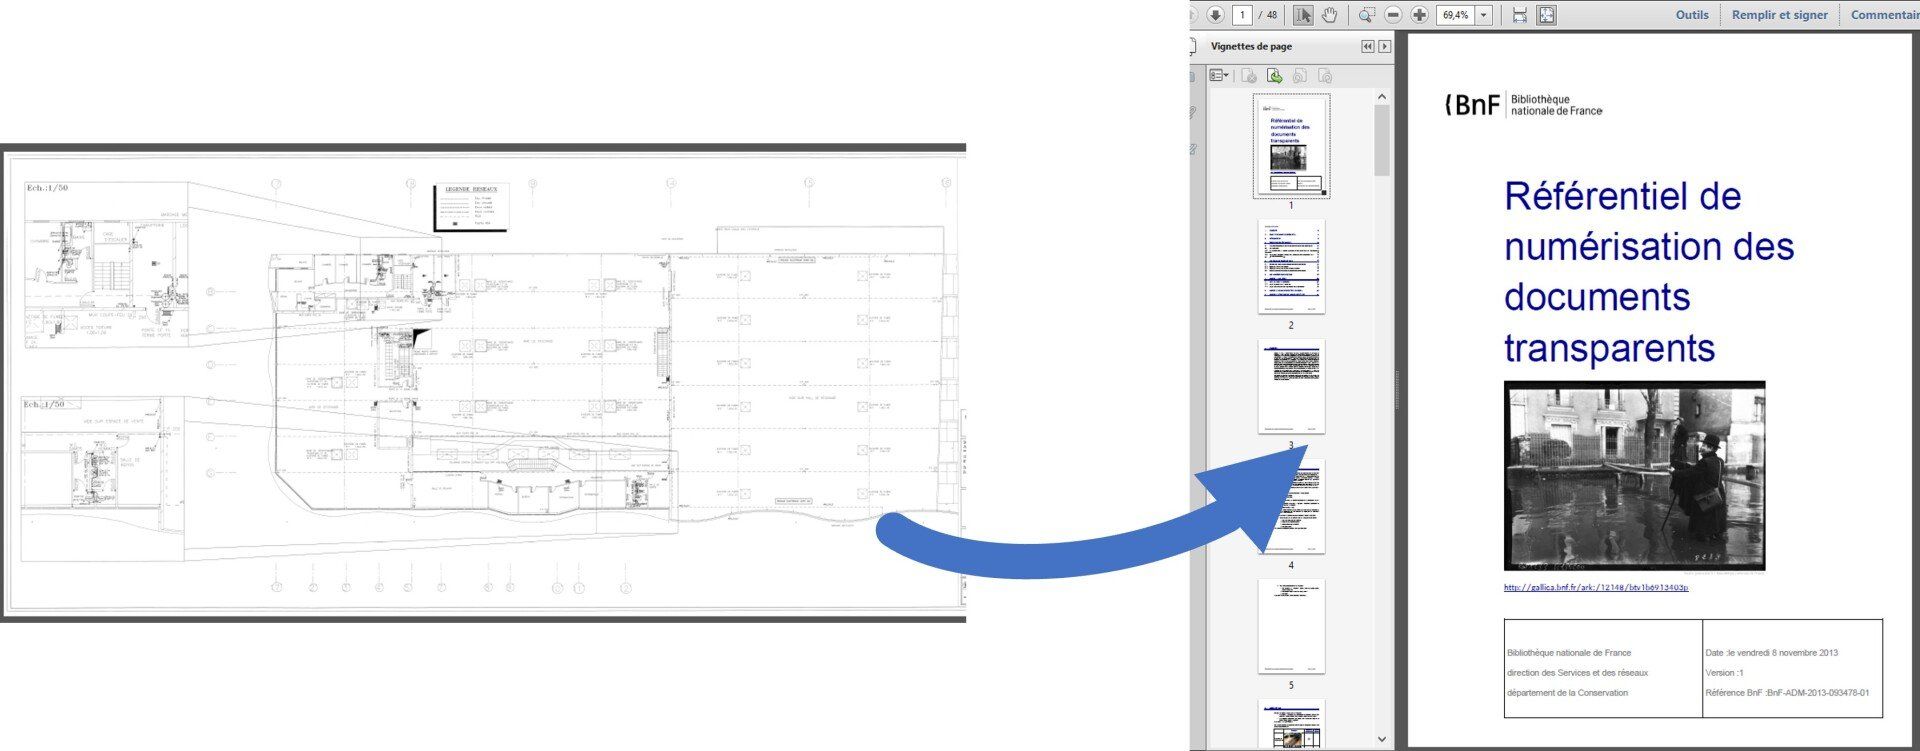
Task: Activate the text selection tool
Action: [1303, 15]
